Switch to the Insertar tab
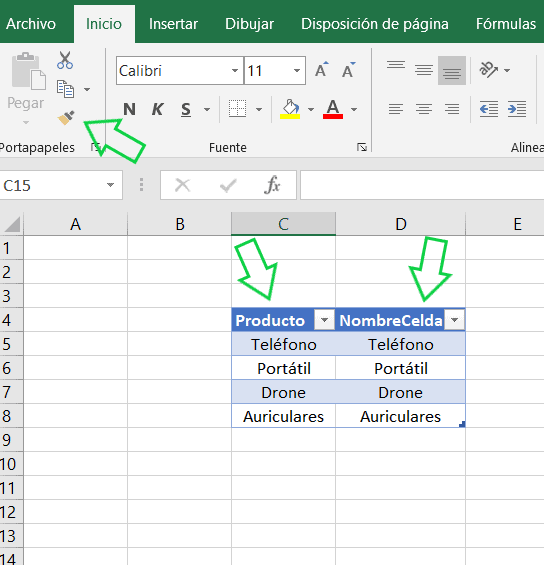Image resolution: width=544 pixels, height=565 pixels. point(173,24)
